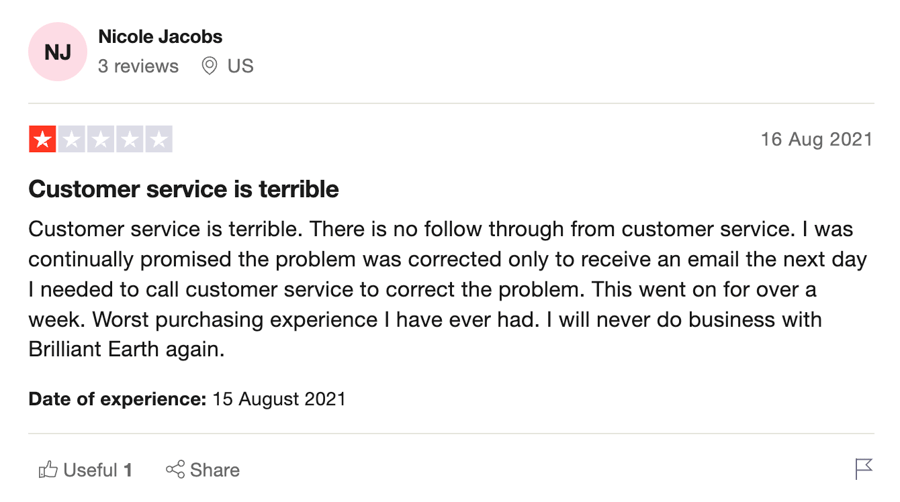The width and height of the screenshot is (900, 502).
Task: Click the Date of experience line
Action: (187, 399)
